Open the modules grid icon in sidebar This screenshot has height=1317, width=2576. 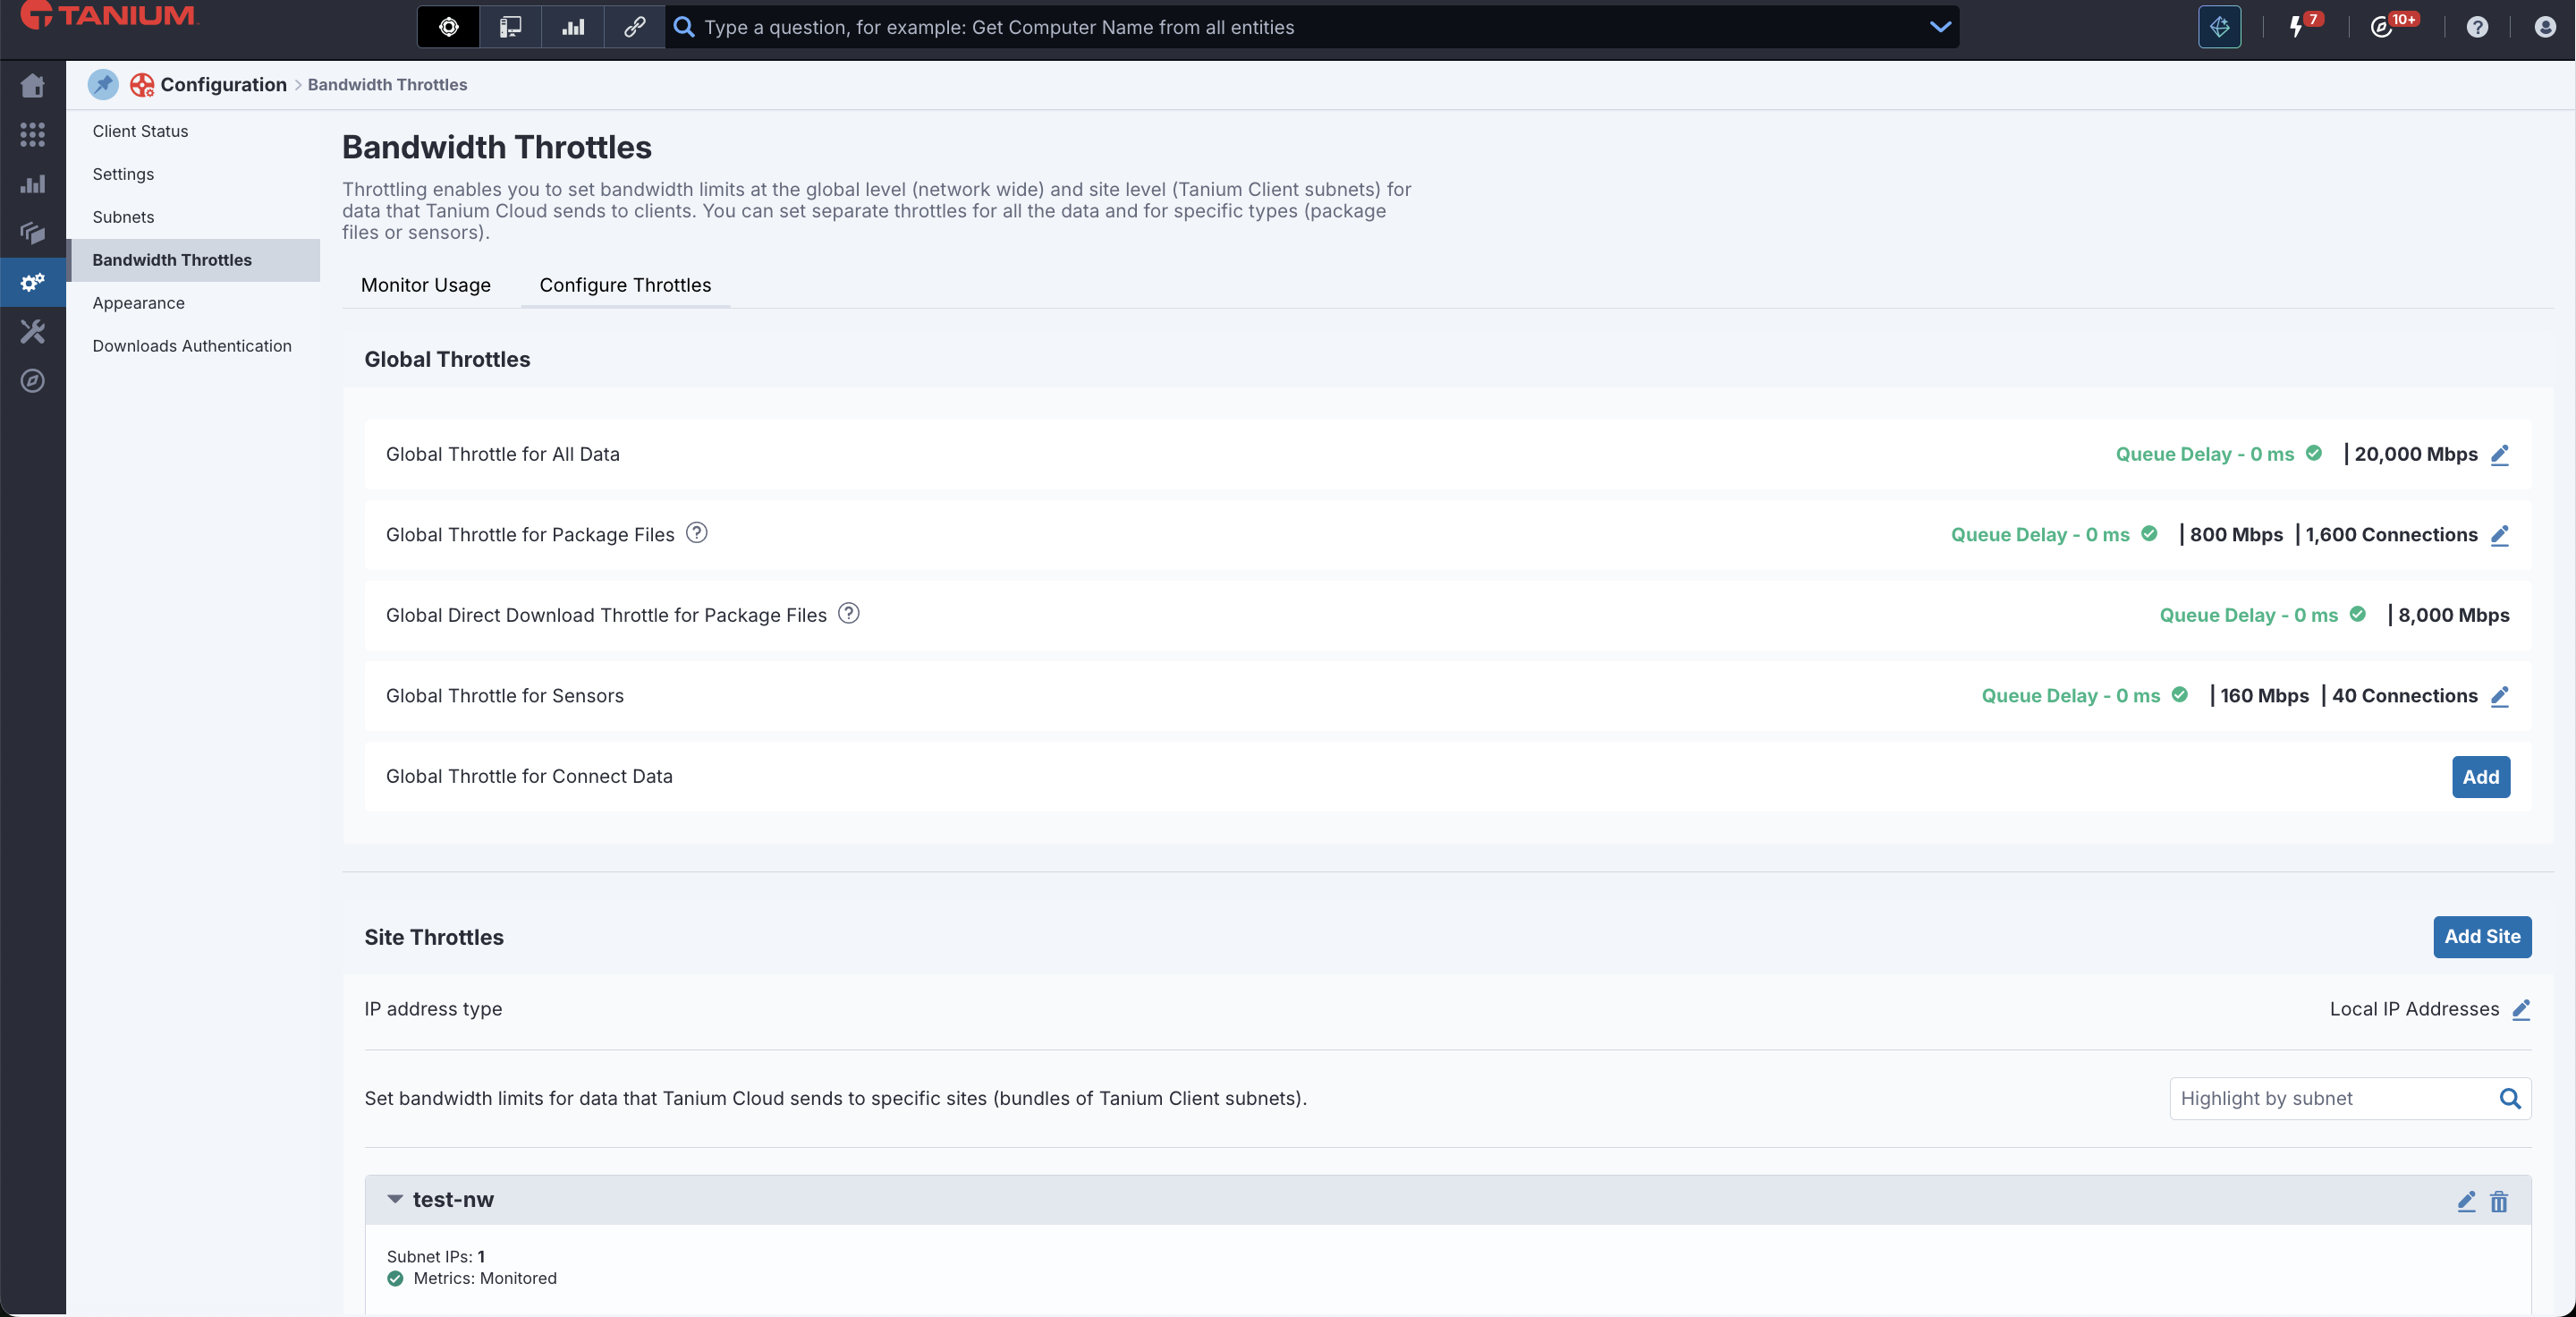coord(32,134)
